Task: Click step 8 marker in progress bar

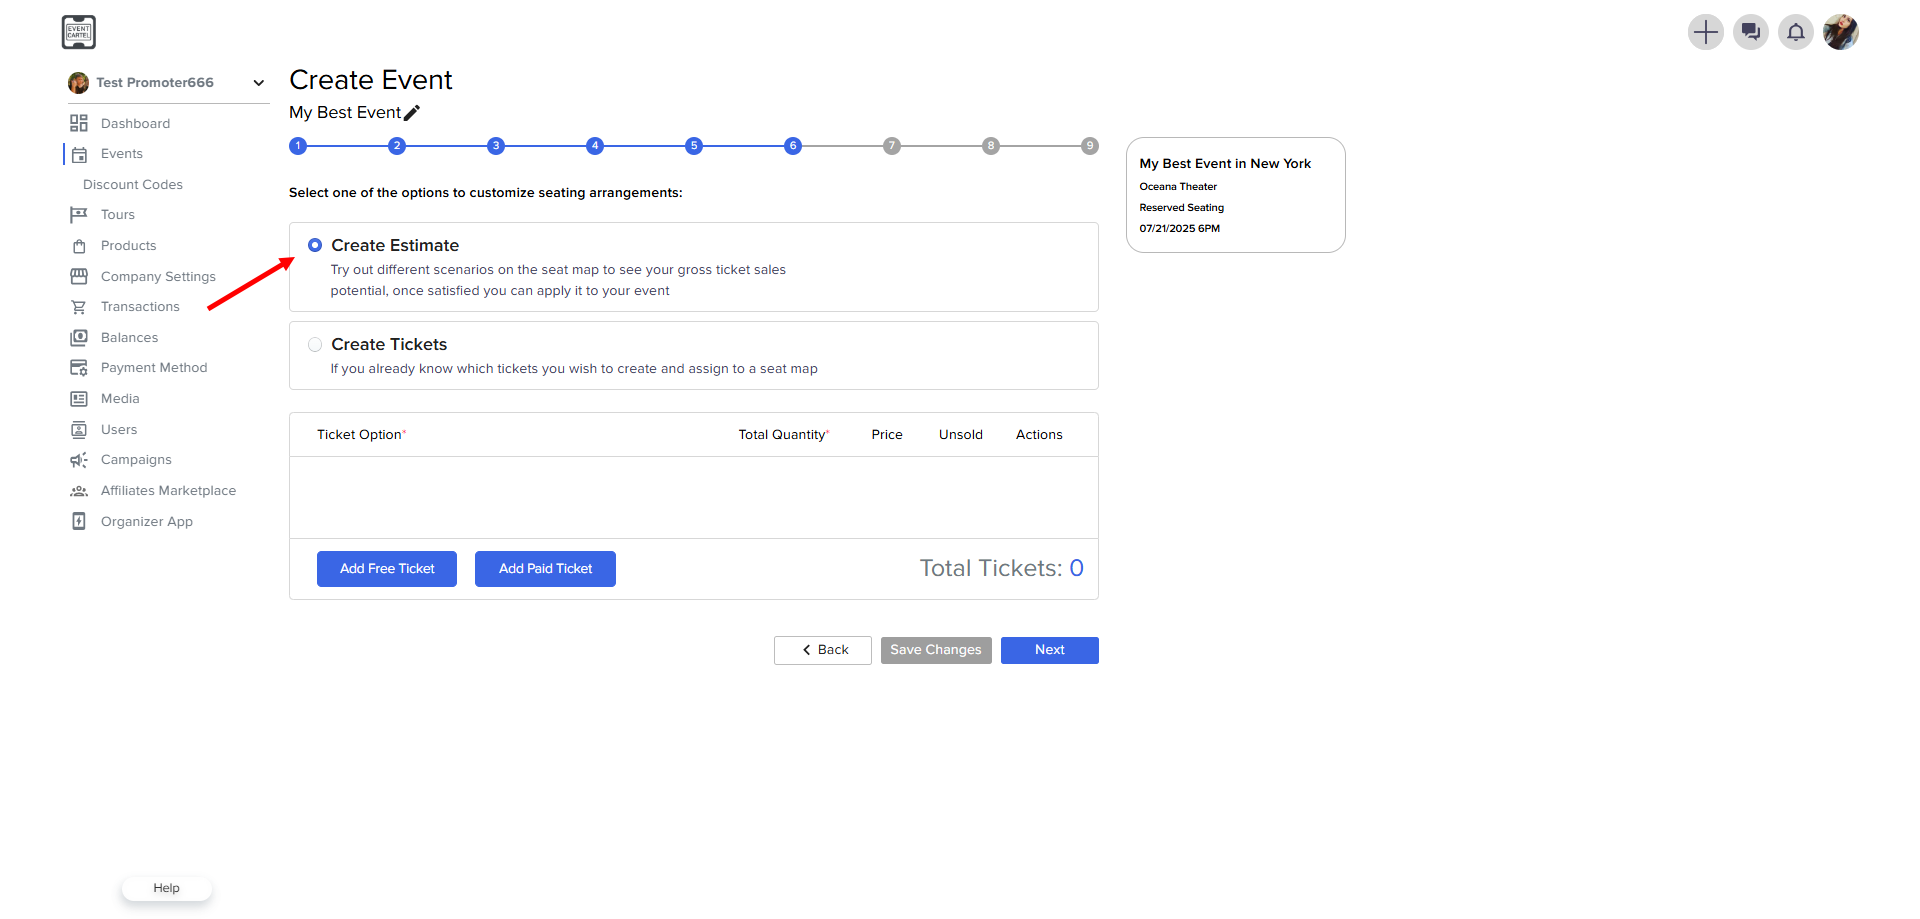Action: (991, 146)
